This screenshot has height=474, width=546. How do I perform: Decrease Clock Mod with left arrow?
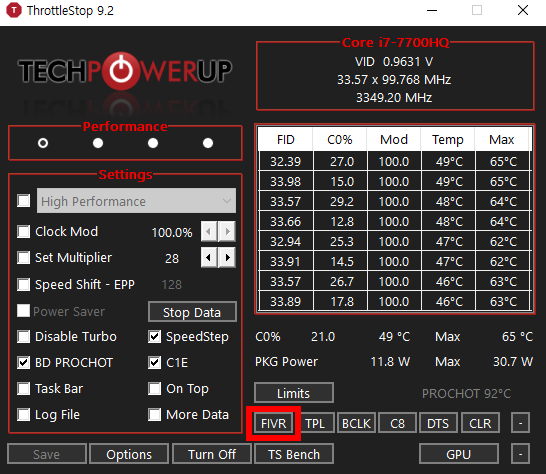209,231
